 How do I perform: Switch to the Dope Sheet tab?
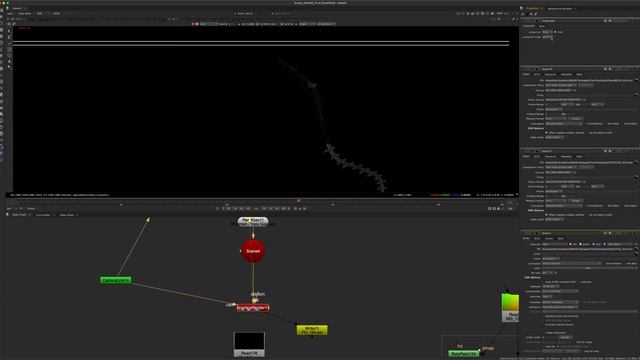click(67, 215)
